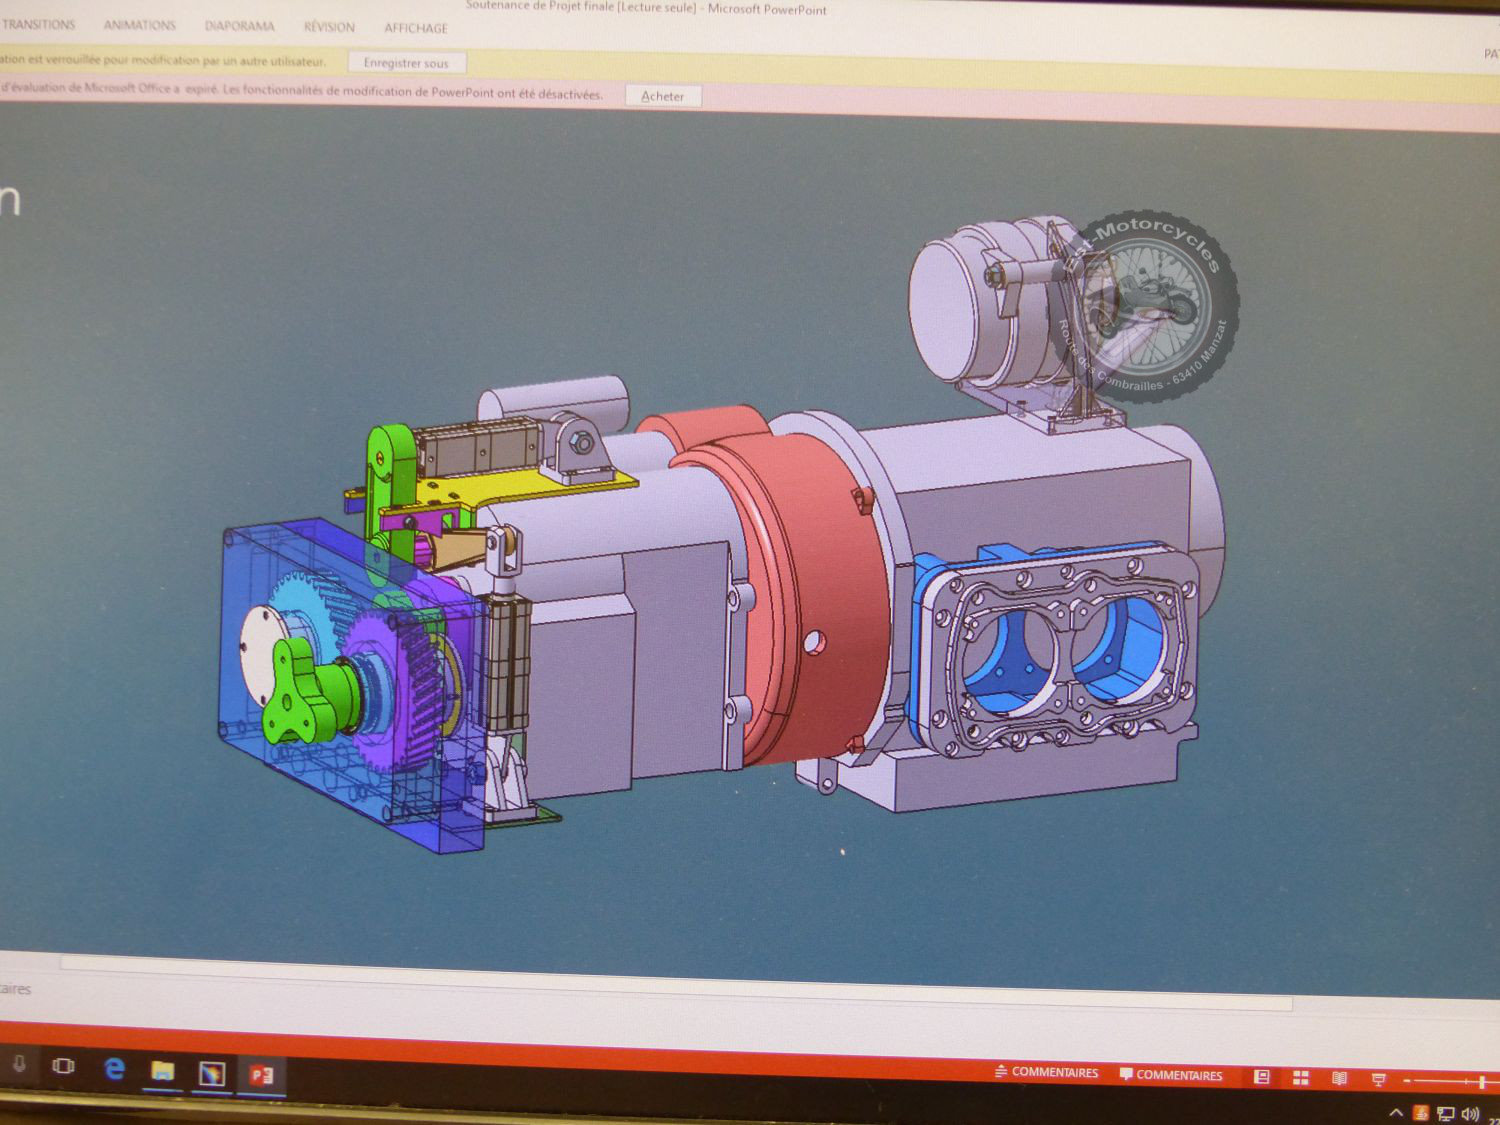This screenshot has height=1125, width=1500.
Task: Open the DIAPORAMA ribbon tab
Action: point(240,26)
